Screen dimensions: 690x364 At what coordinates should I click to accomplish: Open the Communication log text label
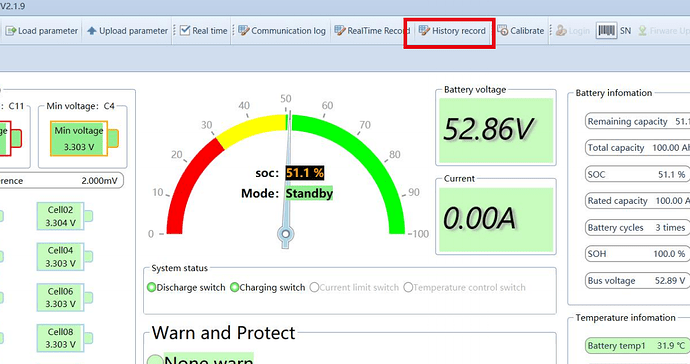point(288,31)
